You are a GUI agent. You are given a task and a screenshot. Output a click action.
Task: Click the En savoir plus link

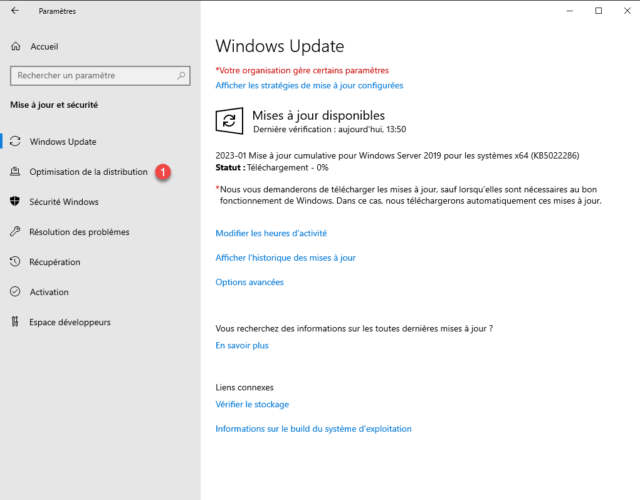[242, 345]
